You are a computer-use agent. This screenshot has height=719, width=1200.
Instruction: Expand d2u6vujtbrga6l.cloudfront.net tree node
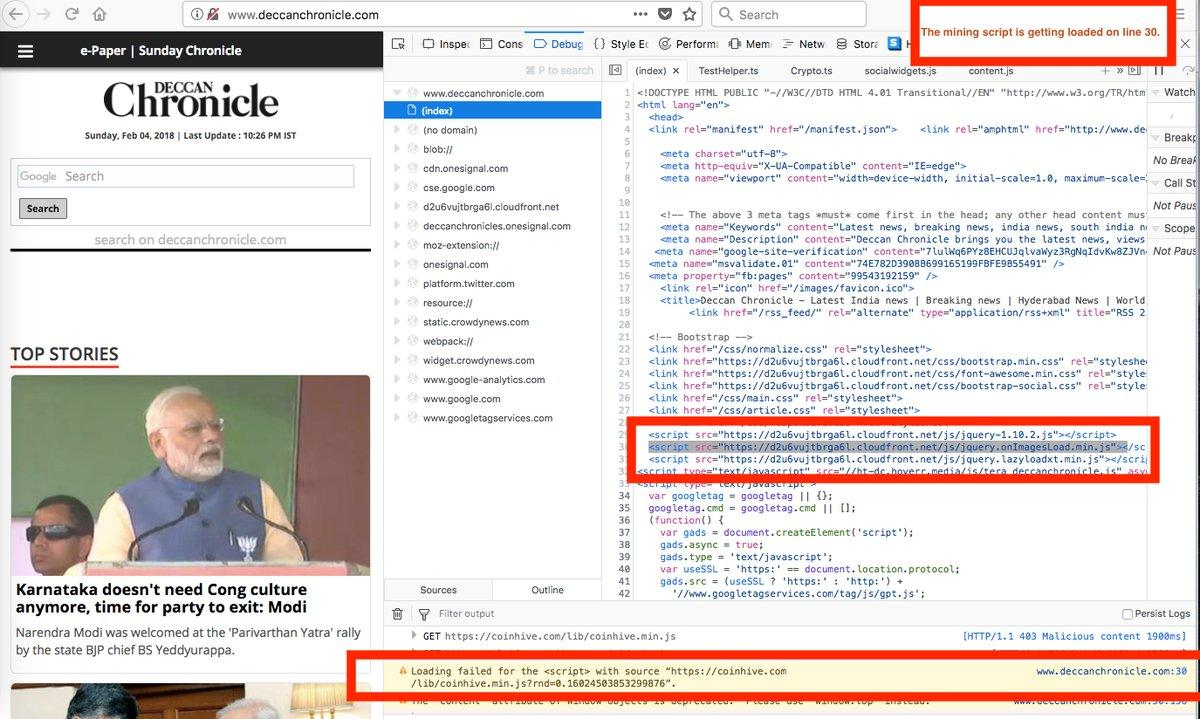397,207
